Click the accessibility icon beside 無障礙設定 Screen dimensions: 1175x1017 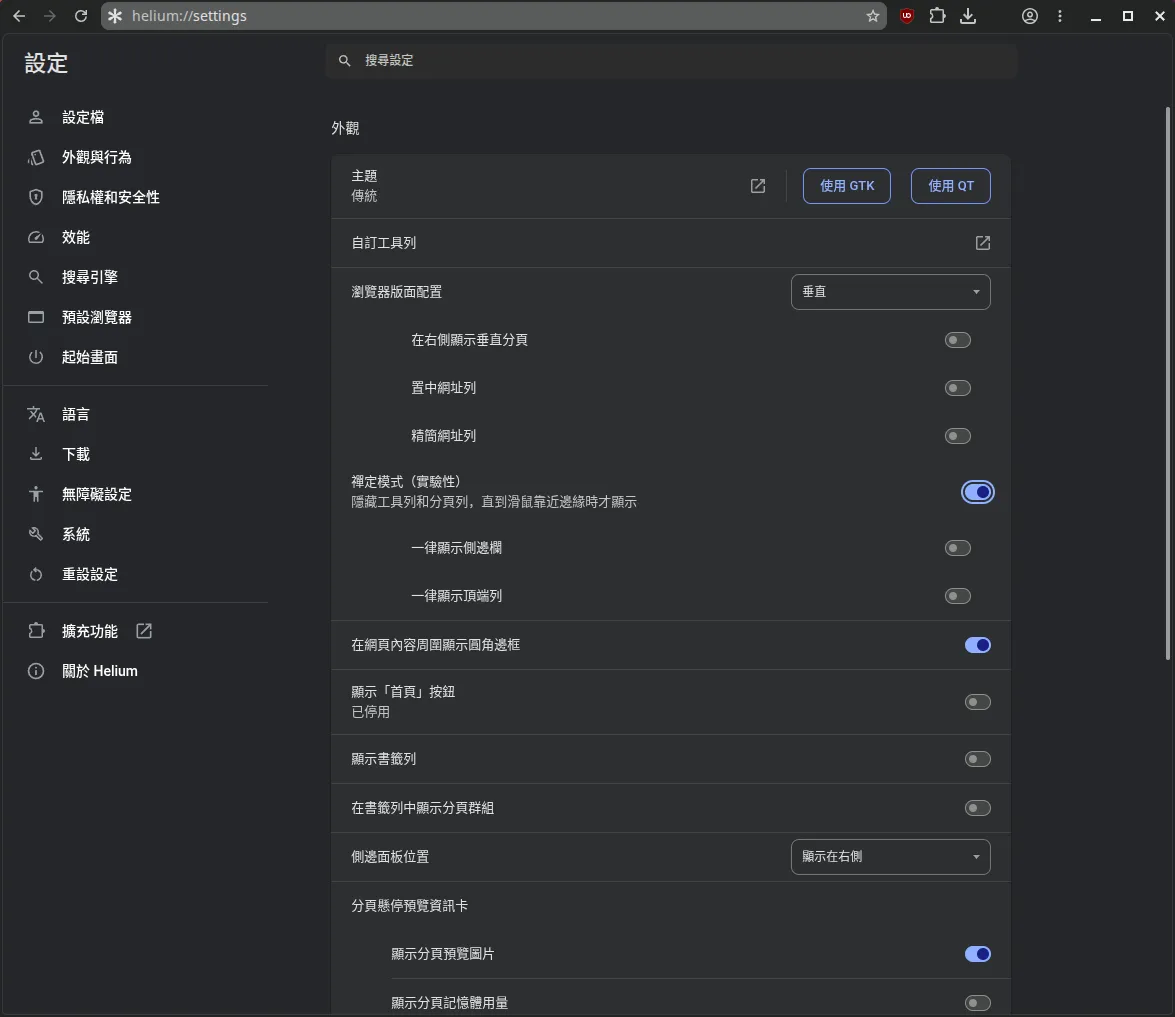pyautogui.click(x=36, y=494)
